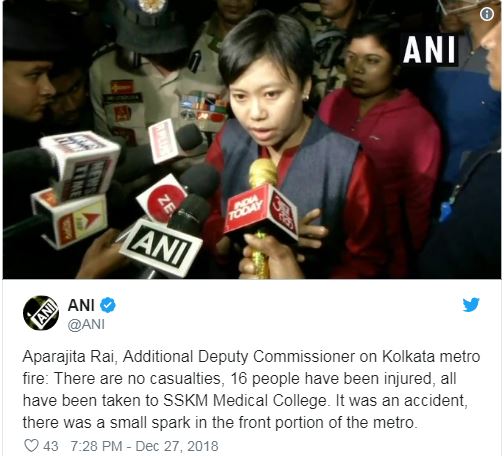Viewport: 504px width, 456px height.
Task: Click the tweet text paragraph body
Action: (x=252, y=390)
